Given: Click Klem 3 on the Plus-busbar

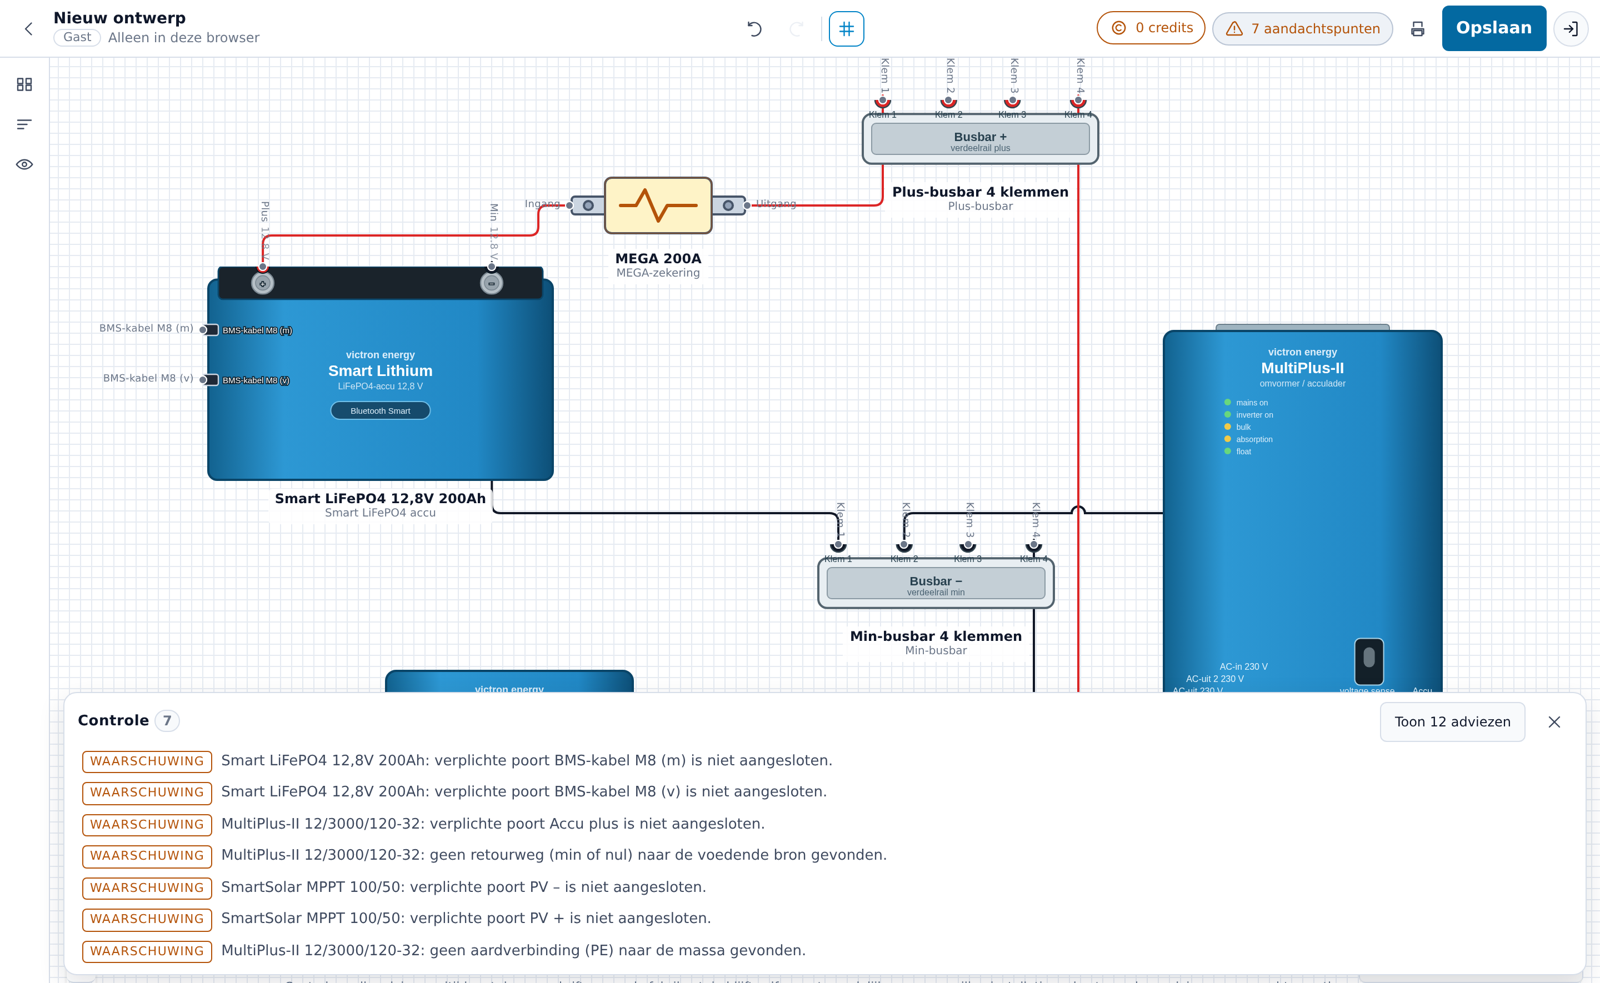Looking at the screenshot, I should point(1012,102).
